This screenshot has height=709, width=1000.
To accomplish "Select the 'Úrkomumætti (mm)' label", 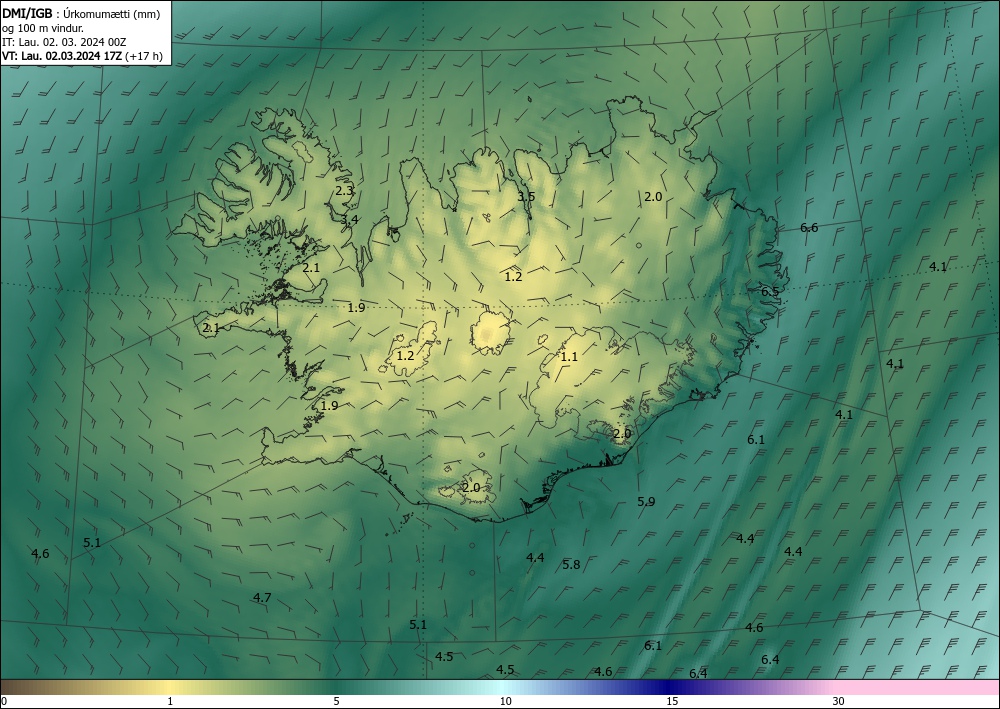I will tap(112, 15).
